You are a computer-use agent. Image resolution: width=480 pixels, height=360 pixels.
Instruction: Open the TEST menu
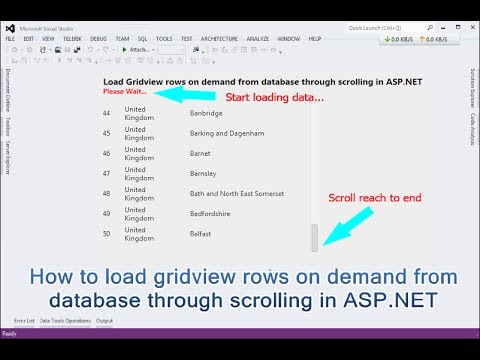pos(187,39)
